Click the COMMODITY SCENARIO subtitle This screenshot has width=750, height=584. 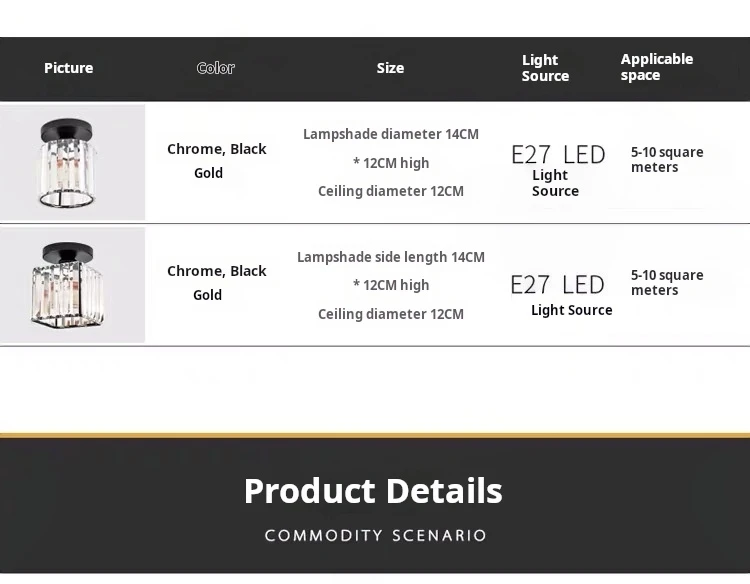(375, 535)
